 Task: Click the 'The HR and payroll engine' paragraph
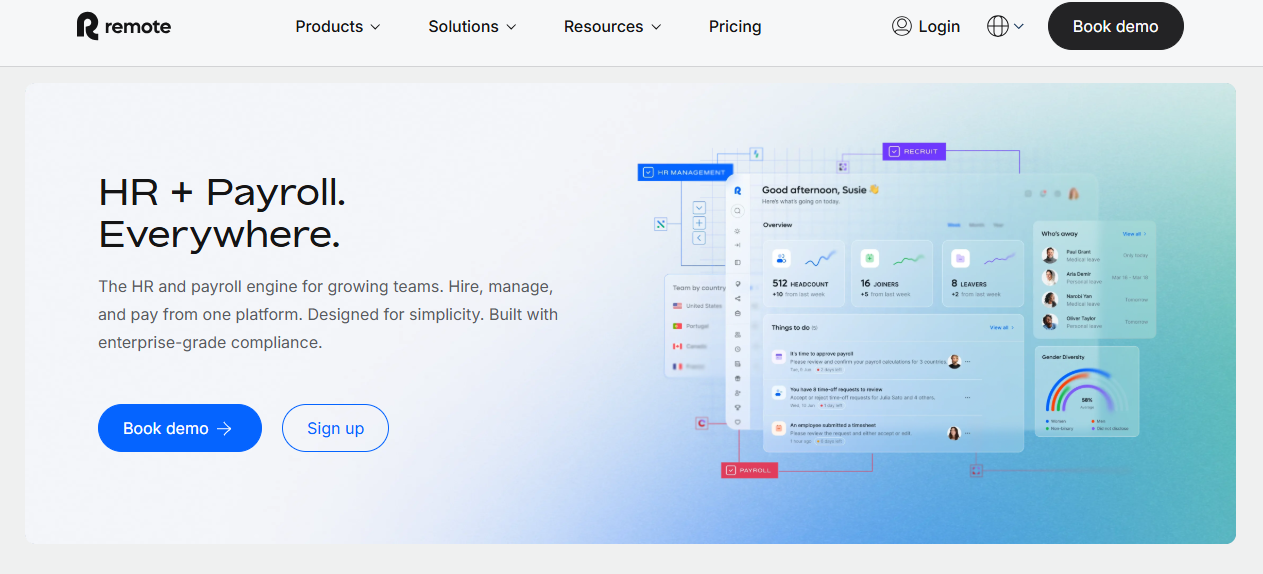328,314
